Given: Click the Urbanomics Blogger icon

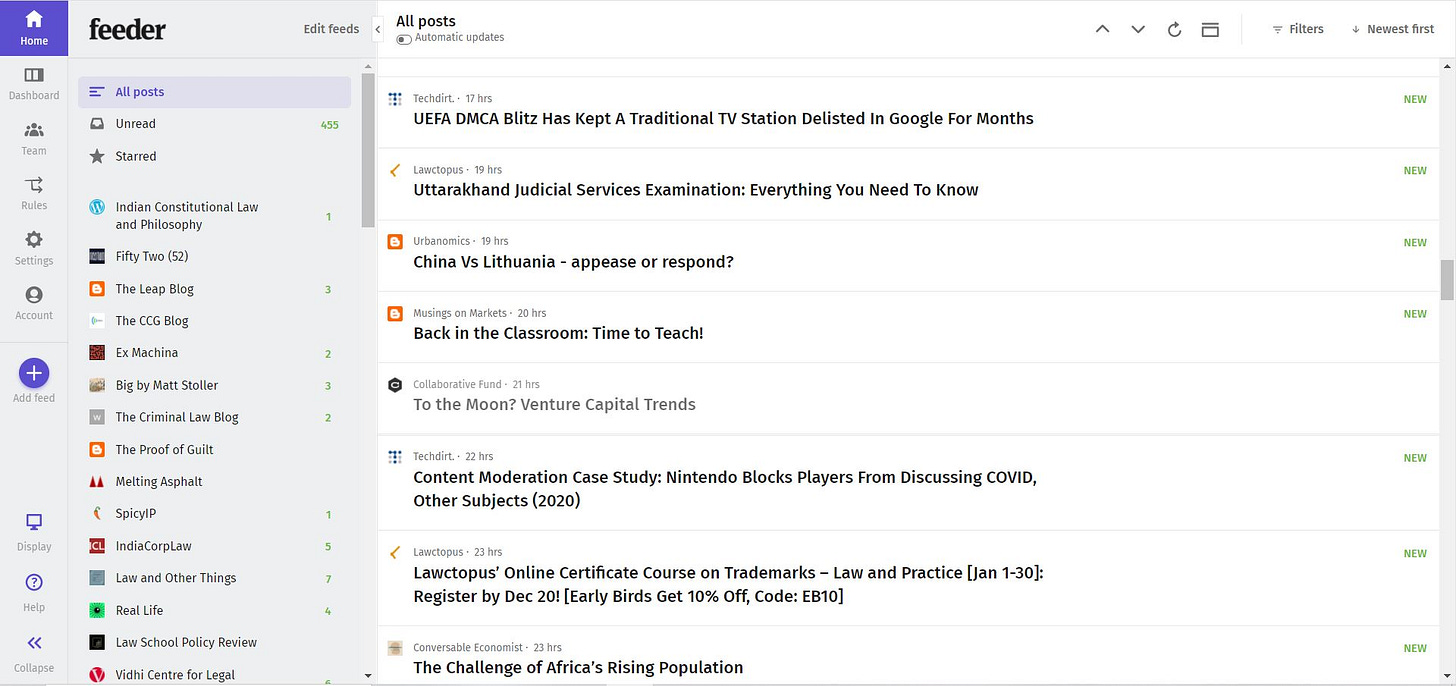Looking at the screenshot, I should [395, 242].
